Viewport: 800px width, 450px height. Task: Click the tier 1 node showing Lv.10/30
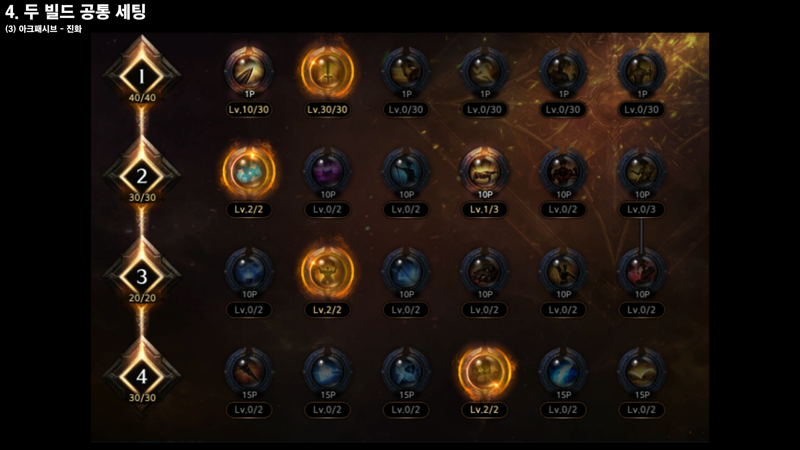(x=249, y=72)
